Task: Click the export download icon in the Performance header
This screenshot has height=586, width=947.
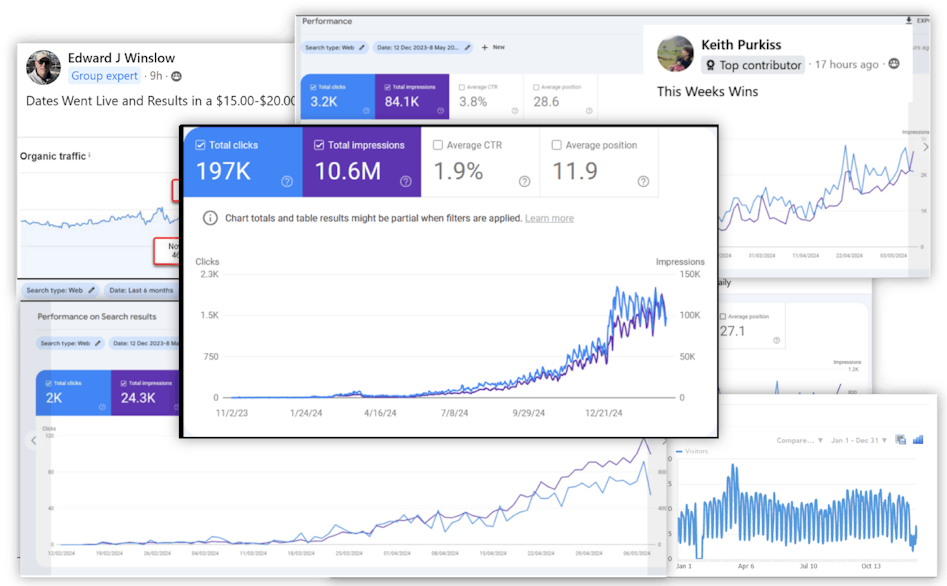Action: 908,20
